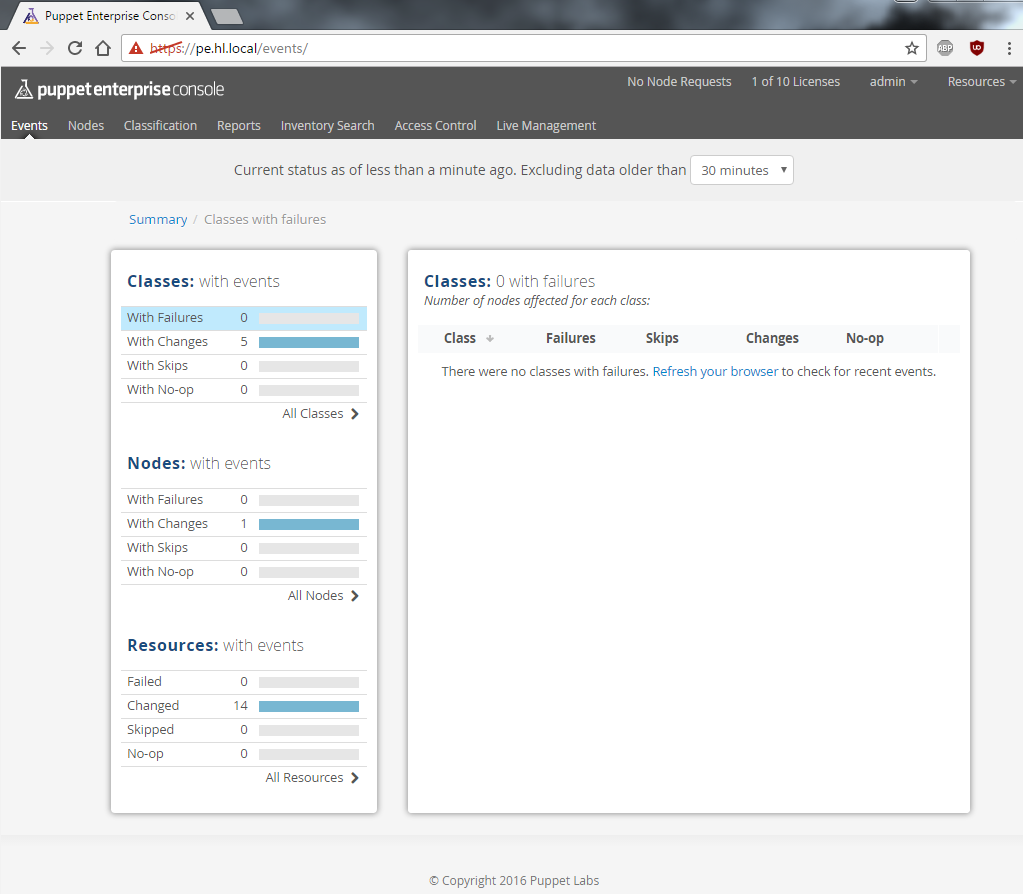Click Copyright 2016 Puppet Labs footer
The height and width of the screenshot is (894, 1023).
514,880
